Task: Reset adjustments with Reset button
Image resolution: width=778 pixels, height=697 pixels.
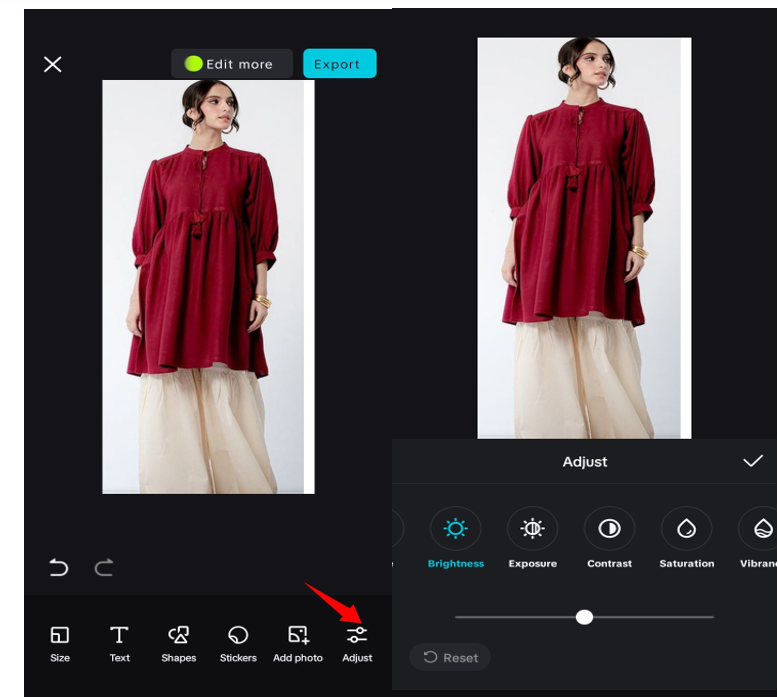Action: pos(450,657)
